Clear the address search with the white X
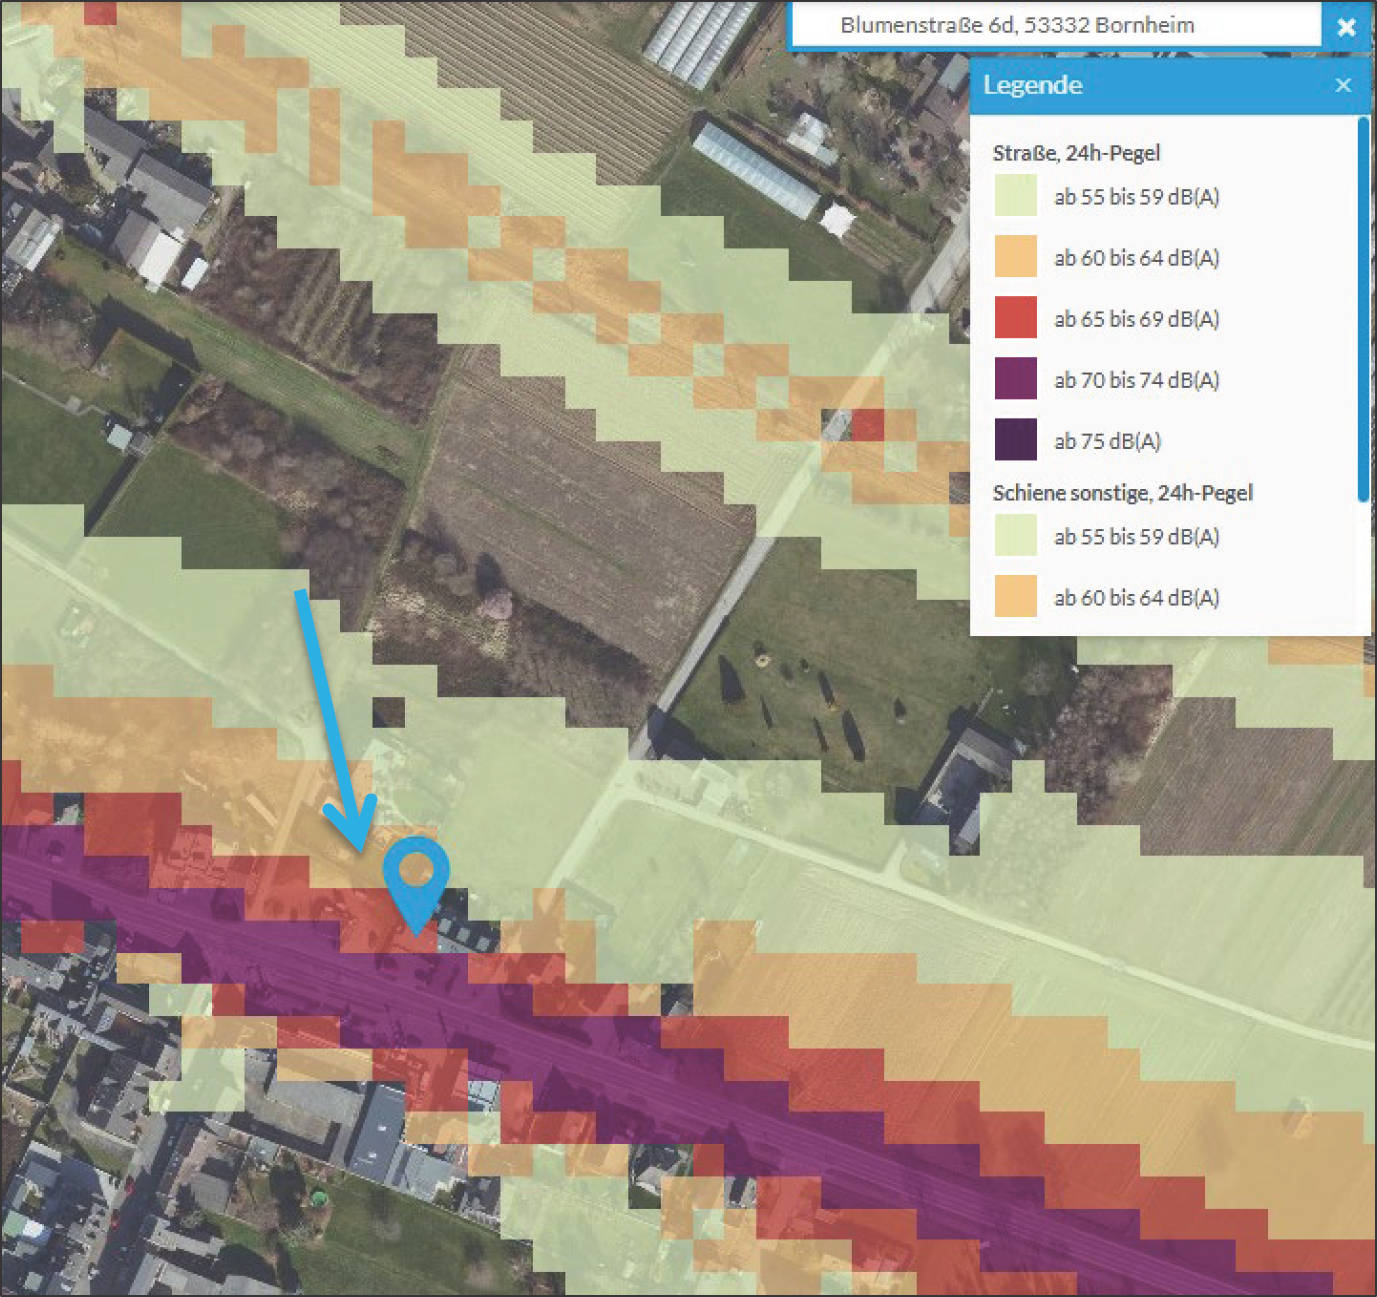Image resolution: width=1377 pixels, height=1297 pixels. click(x=1347, y=27)
